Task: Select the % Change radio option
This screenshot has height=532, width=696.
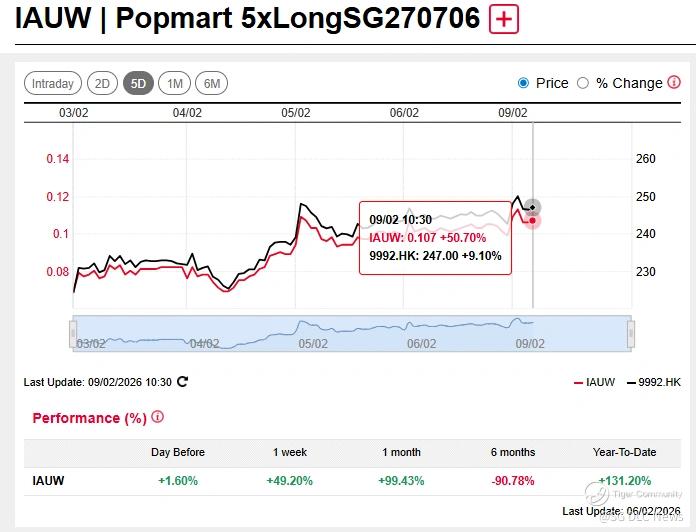Action: tap(582, 83)
